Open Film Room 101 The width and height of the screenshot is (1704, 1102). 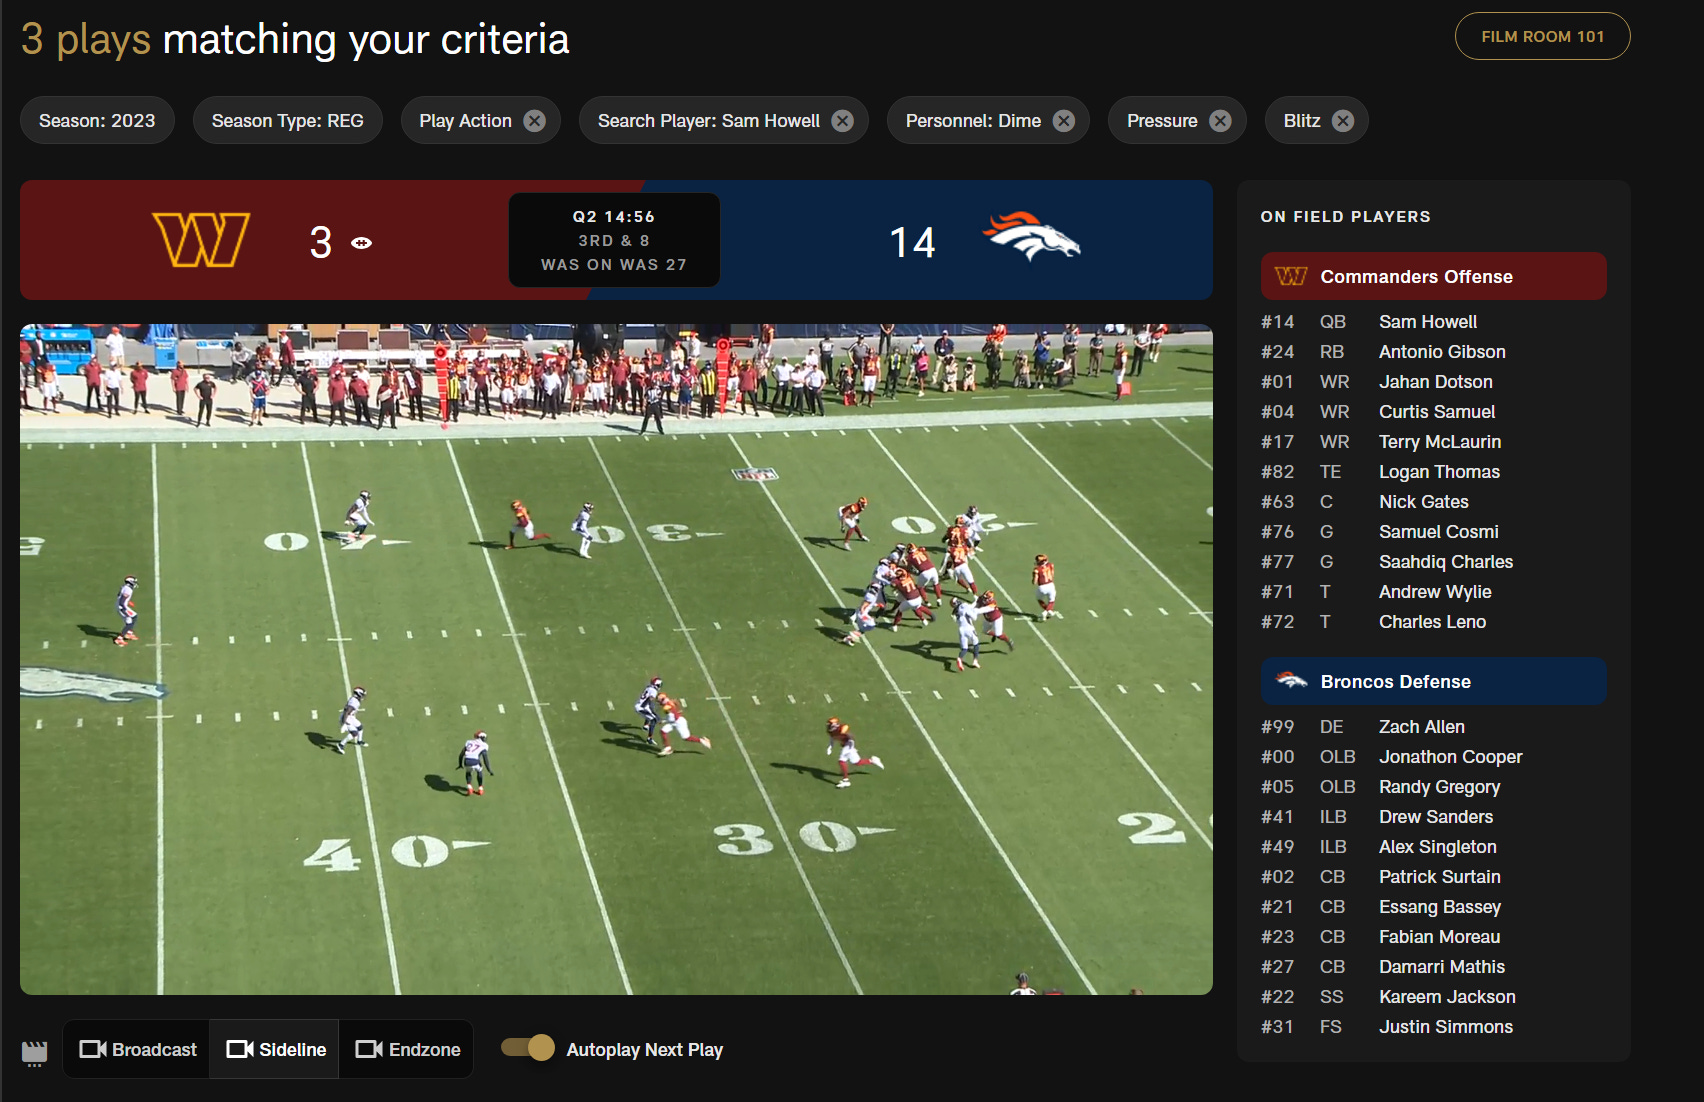(1542, 36)
